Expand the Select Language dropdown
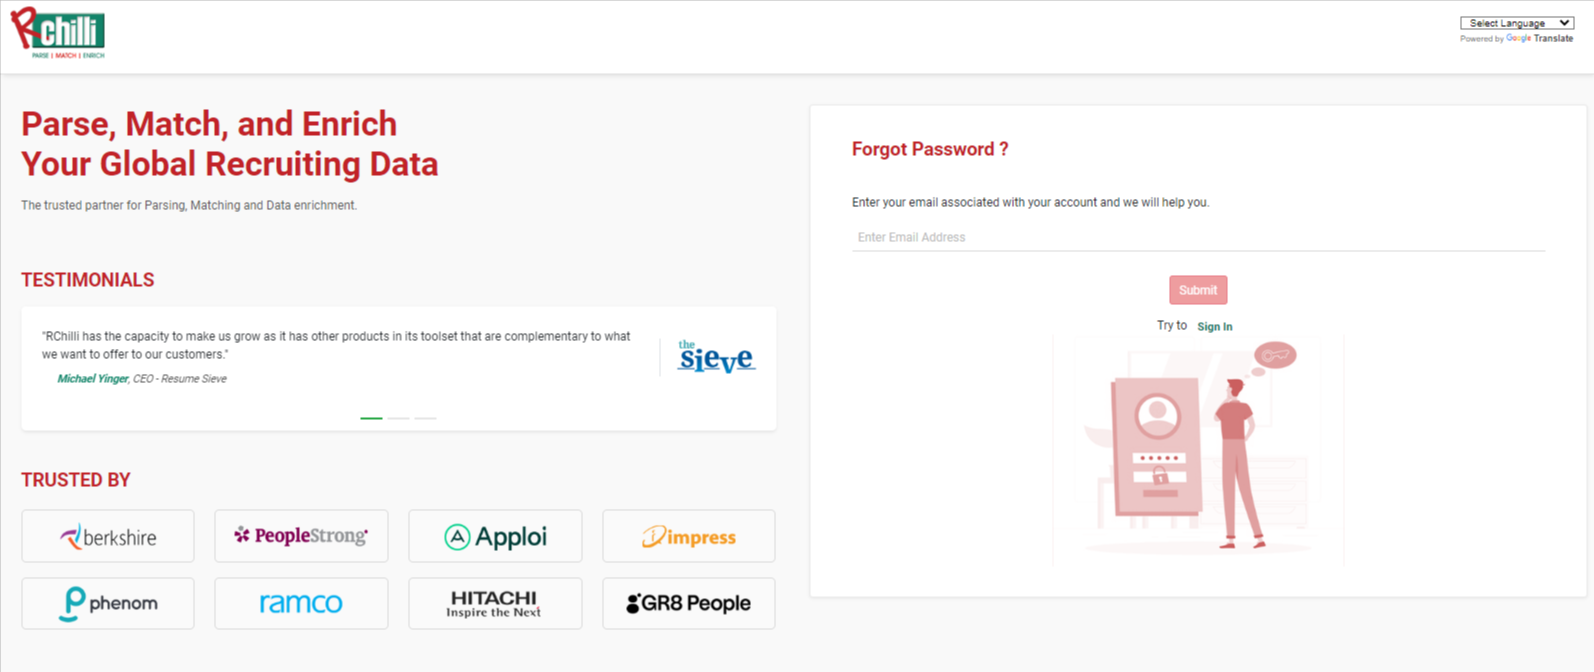Image resolution: width=1594 pixels, height=672 pixels. point(1517,23)
